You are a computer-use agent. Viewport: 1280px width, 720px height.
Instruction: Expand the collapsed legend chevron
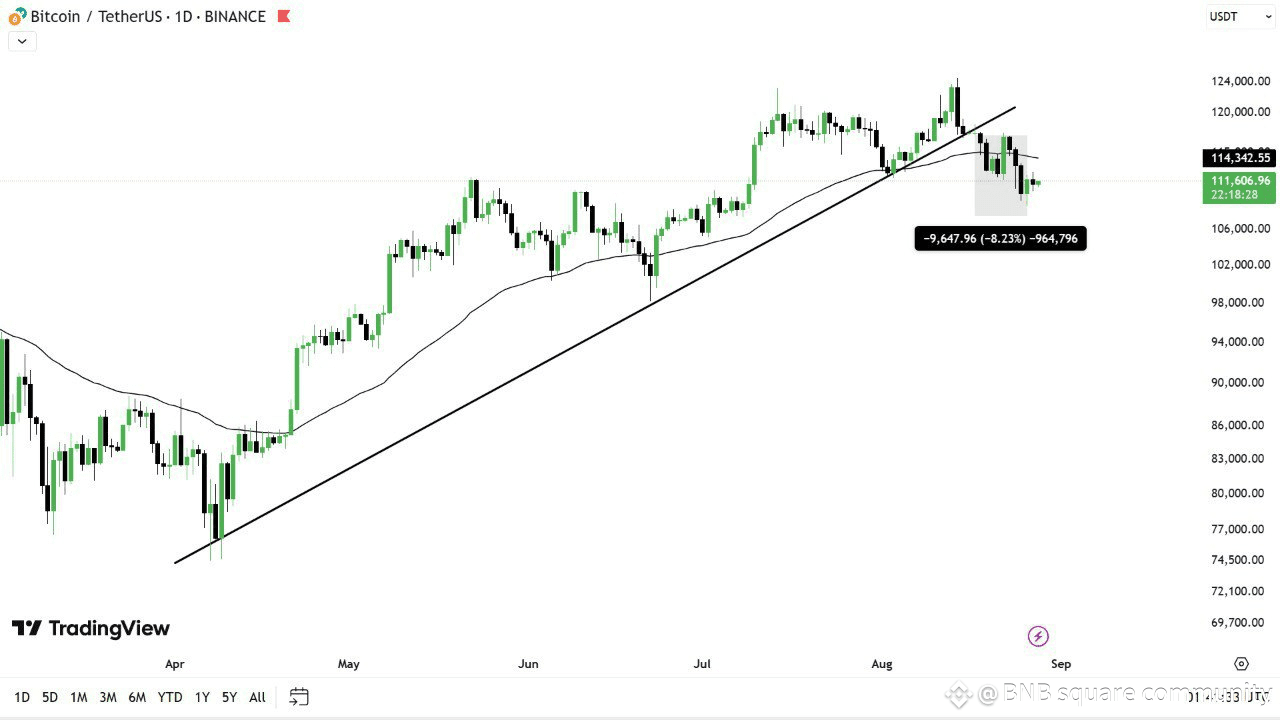pyautogui.click(x=22, y=41)
